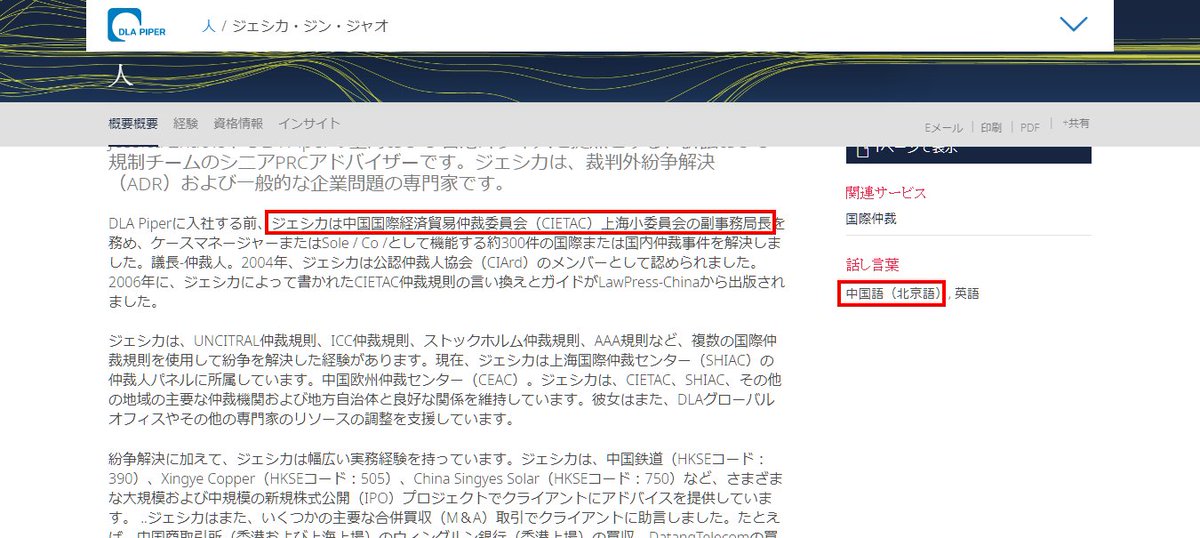Viewport: 1200px width, 538px height.
Task: Click the 英語 language text
Action: tap(967, 294)
